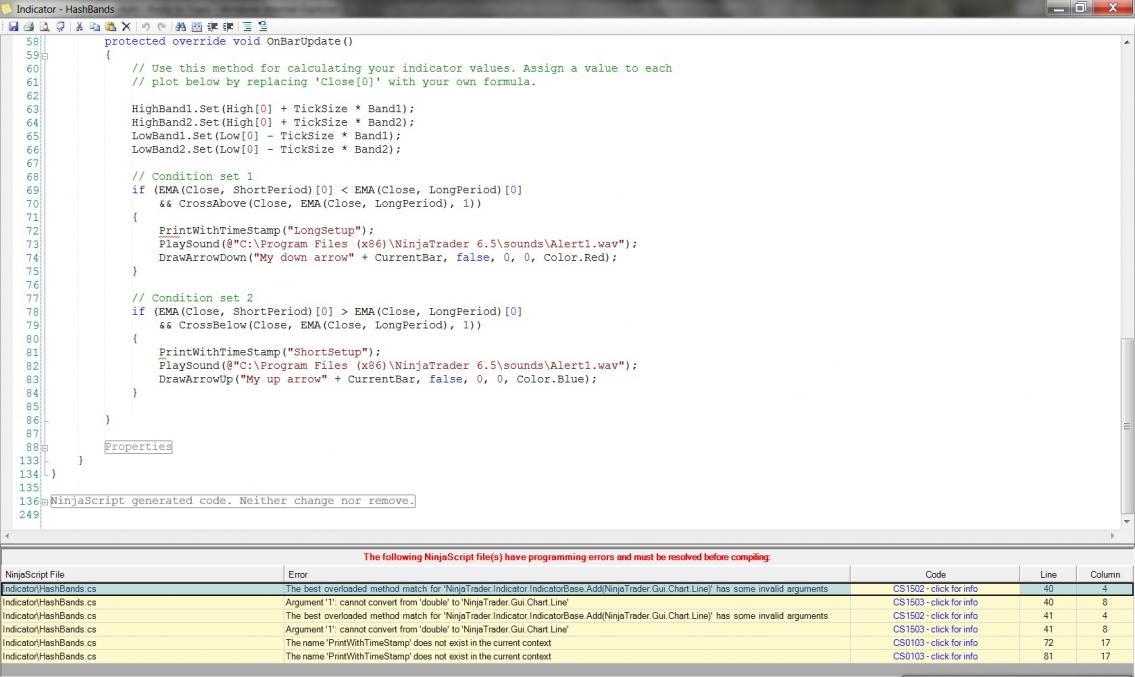The height and width of the screenshot is (677, 1135).
Task: Select PrintWithTimeStamp error row for line 72
Action: tap(567, 643)
